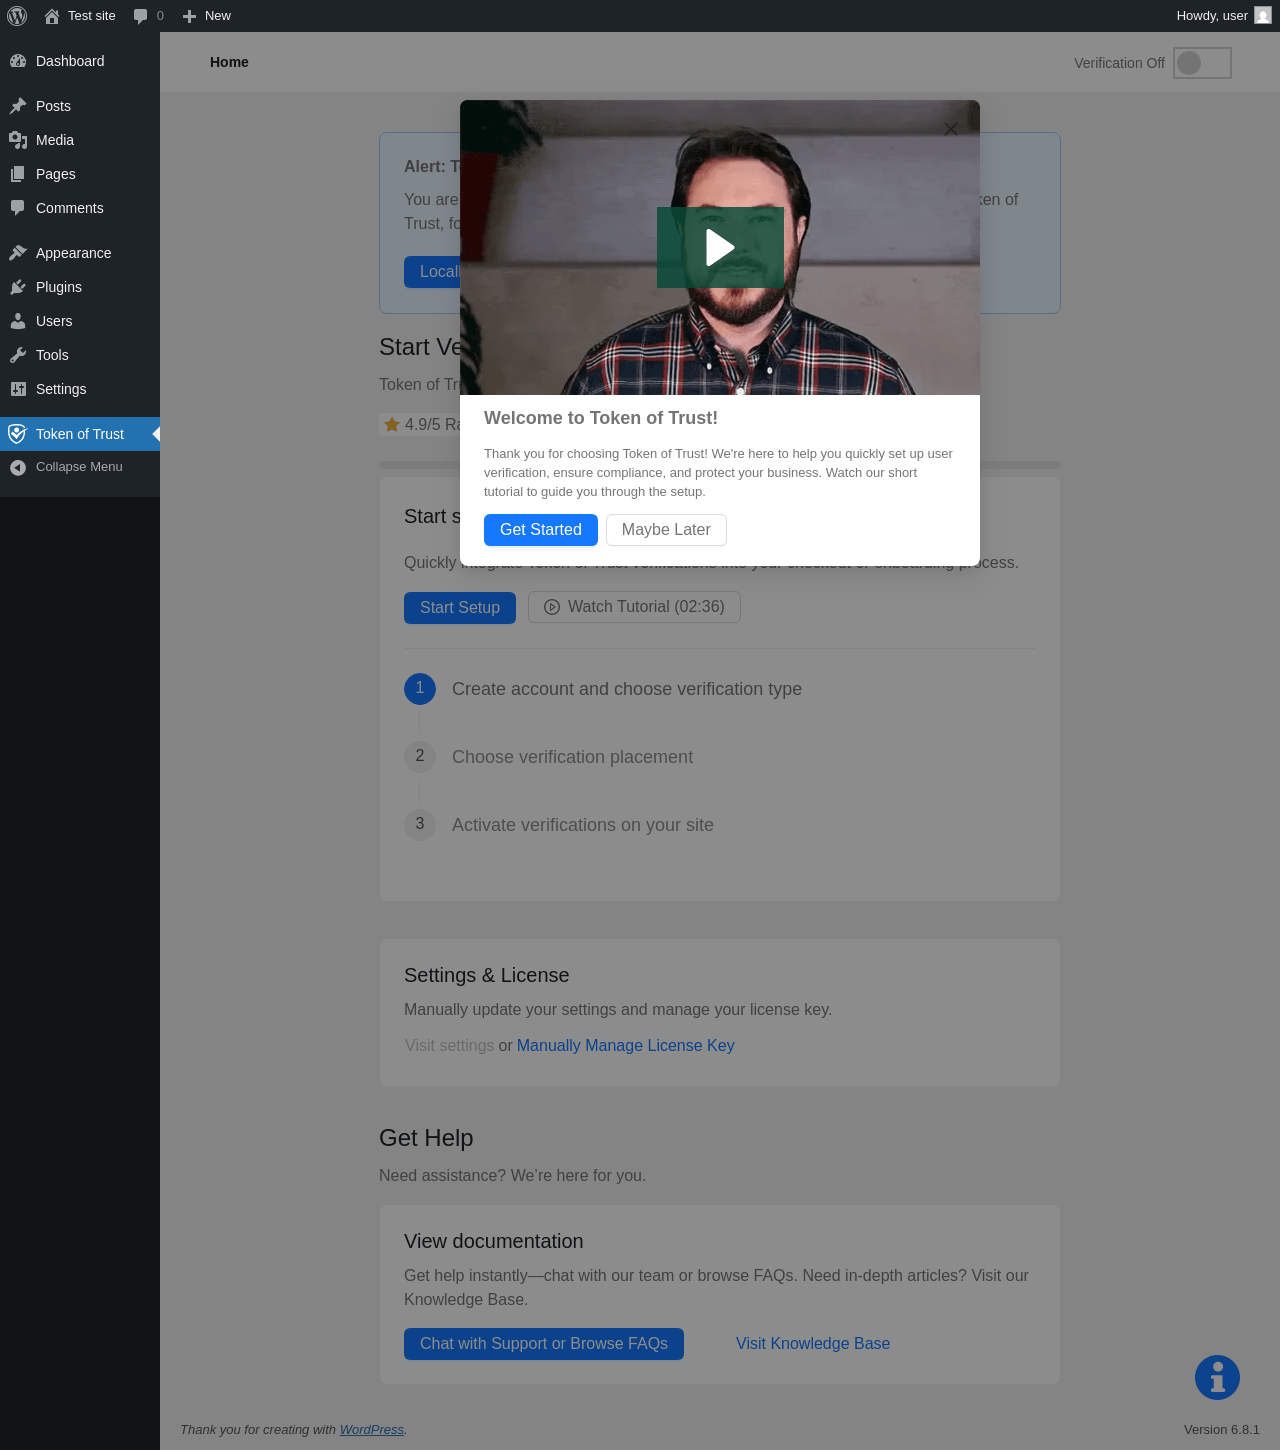Screen dimensions: 1280x1450
Task: Open the Howdy, user account menu
Action: (x=1224, y=16)
